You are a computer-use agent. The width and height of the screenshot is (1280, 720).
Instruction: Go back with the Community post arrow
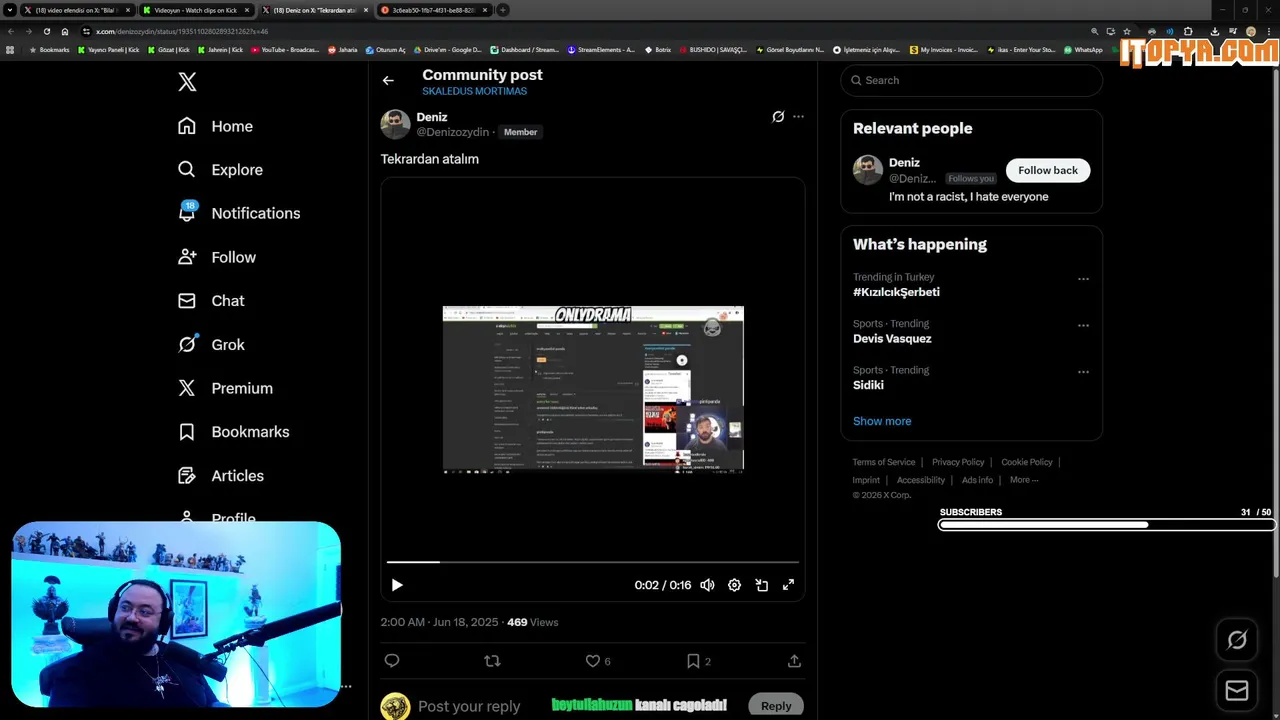coord(388,81)
